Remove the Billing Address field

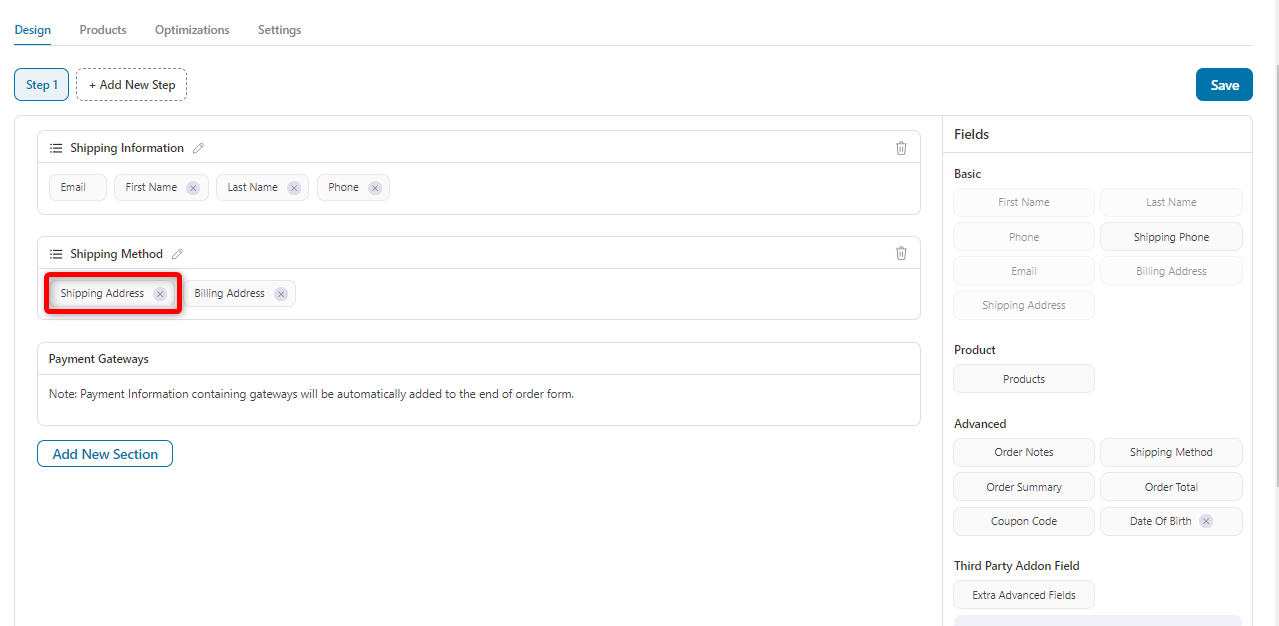point(281,294)
